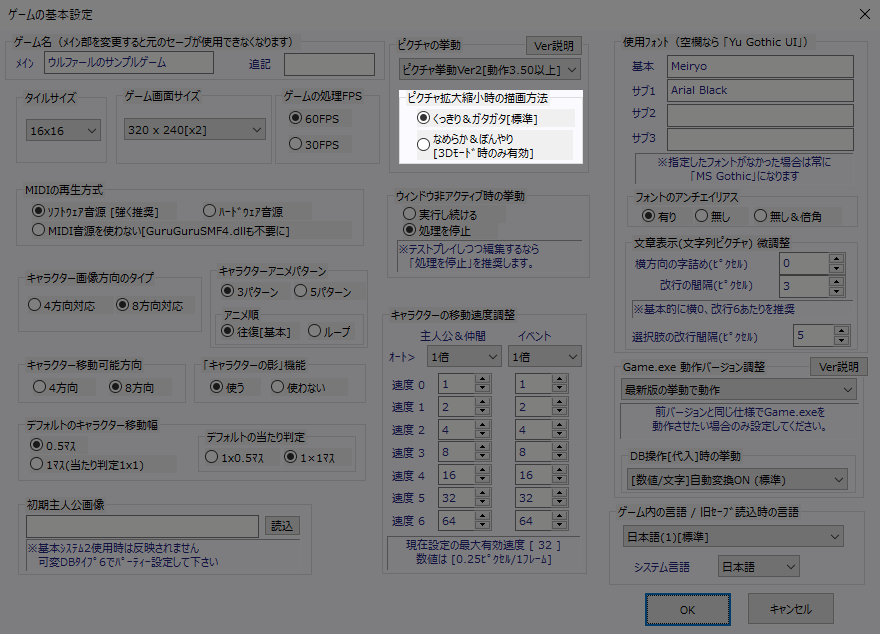This screenshot has height=634, width=880.
Task: Click the 読込 button for hero image
Action: point(282,526)
